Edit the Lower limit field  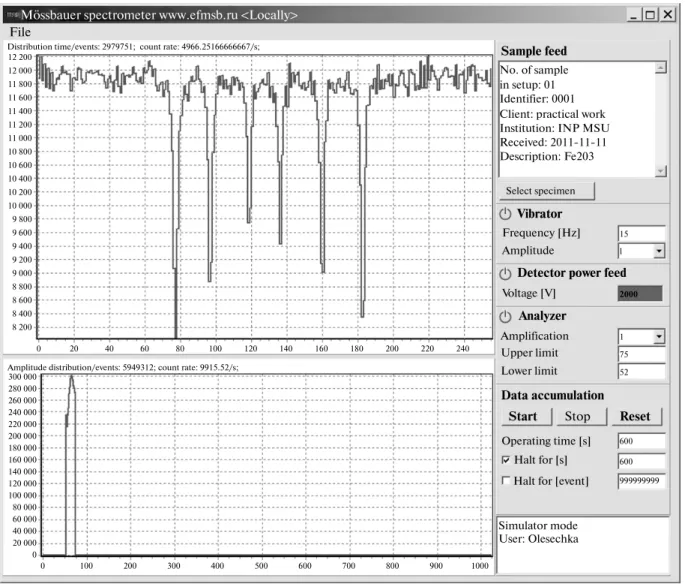641,372
